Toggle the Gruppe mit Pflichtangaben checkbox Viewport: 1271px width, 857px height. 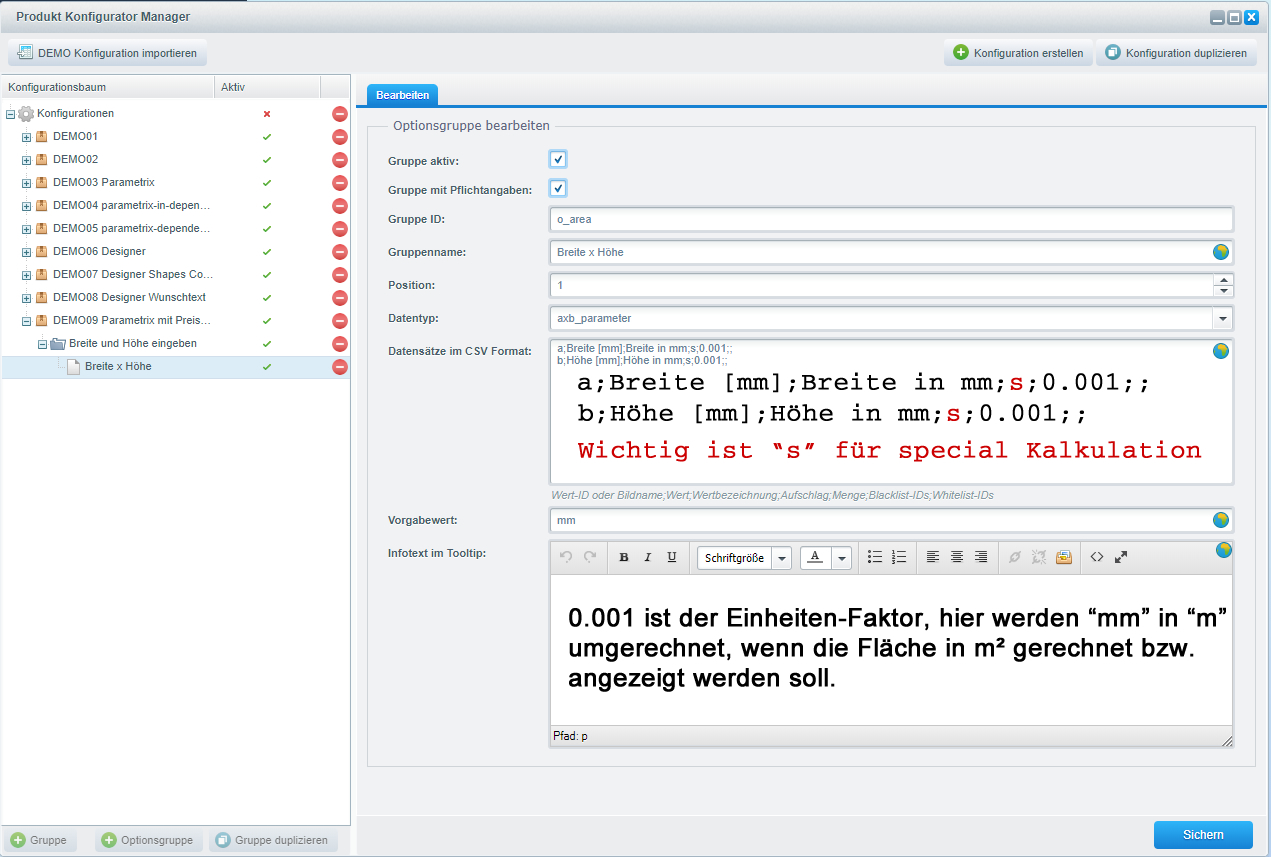(558, 189)
